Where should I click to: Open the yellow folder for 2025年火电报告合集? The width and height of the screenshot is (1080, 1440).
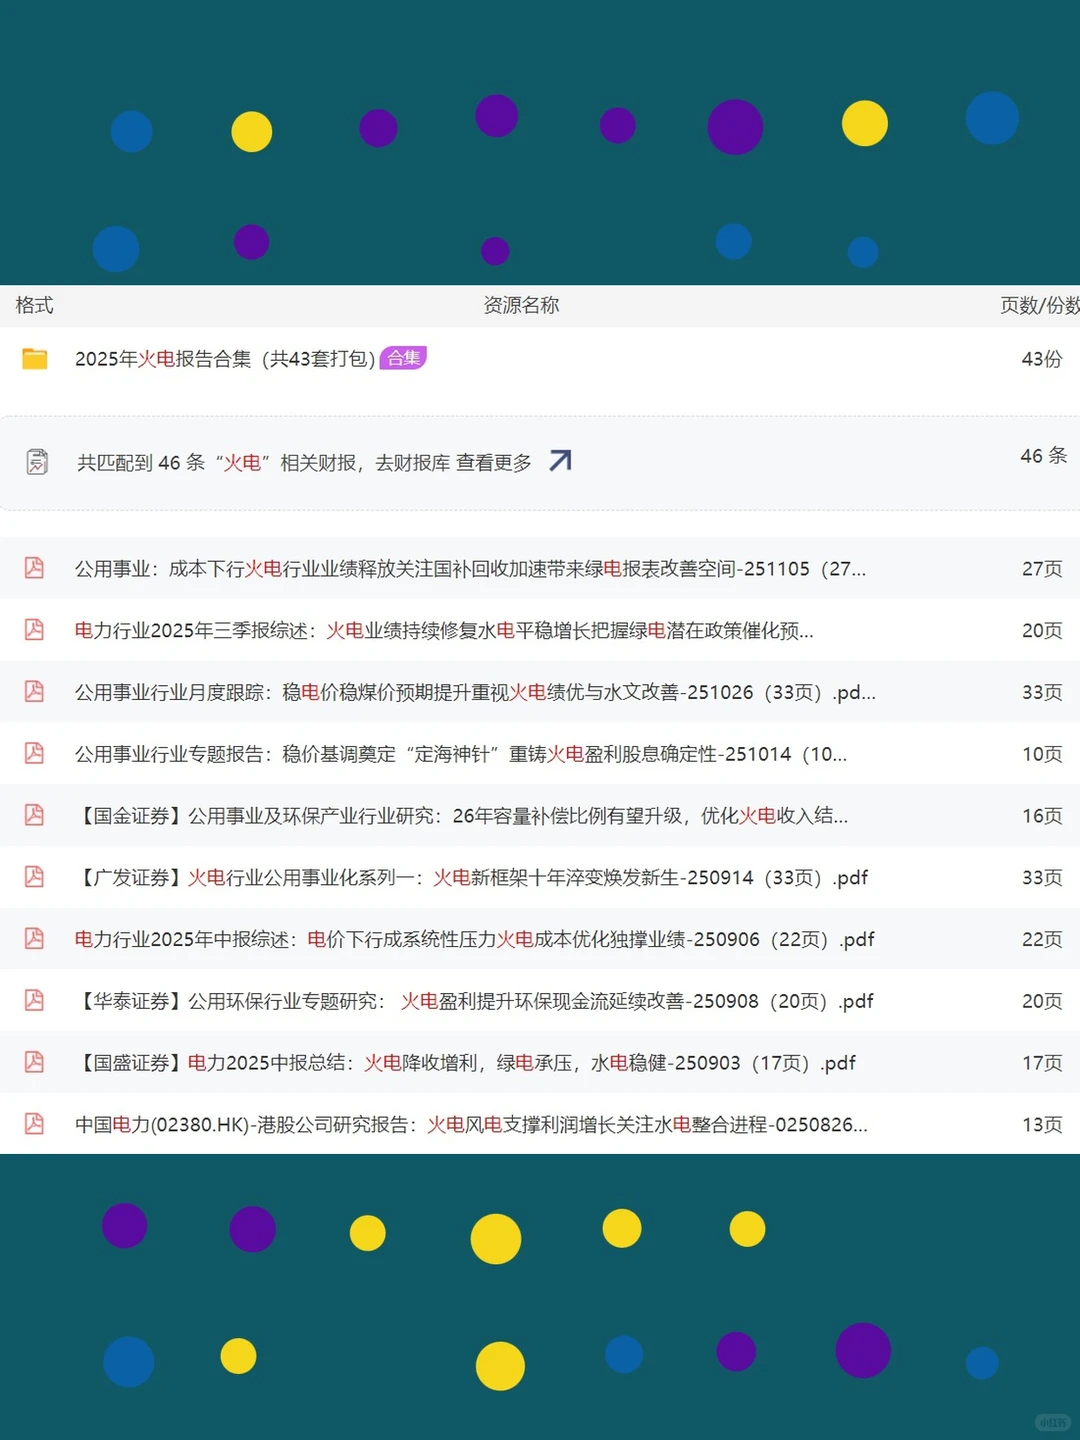pyautogui.click(x=34, y=358)
